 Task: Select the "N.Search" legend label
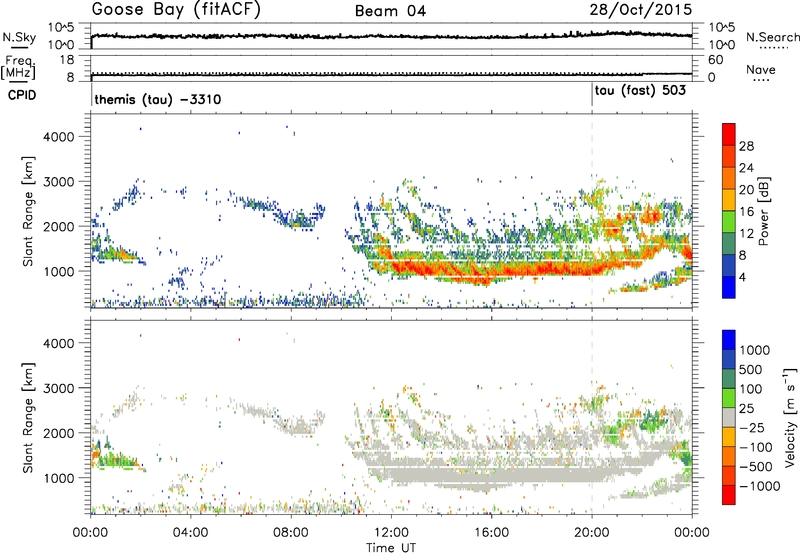coord(772,37)
